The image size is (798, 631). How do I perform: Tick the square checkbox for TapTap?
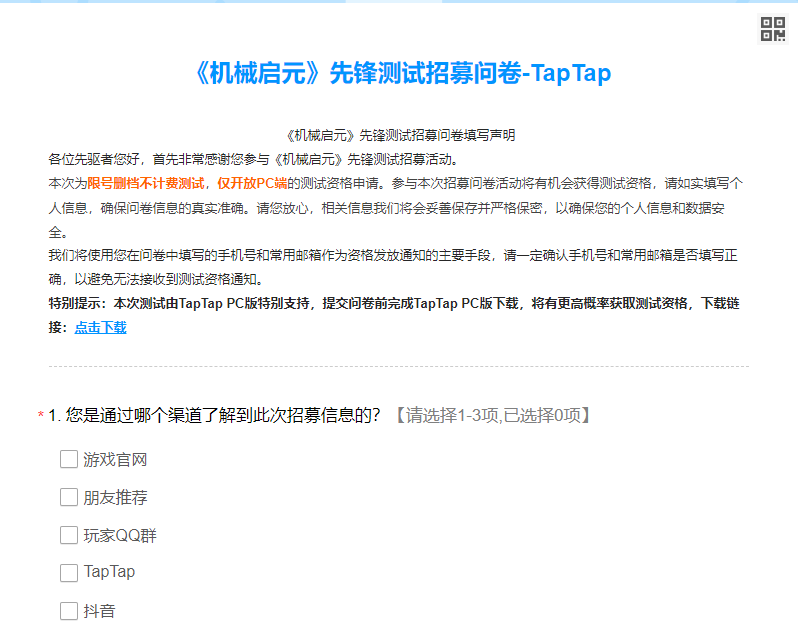[x=69, y=573]
